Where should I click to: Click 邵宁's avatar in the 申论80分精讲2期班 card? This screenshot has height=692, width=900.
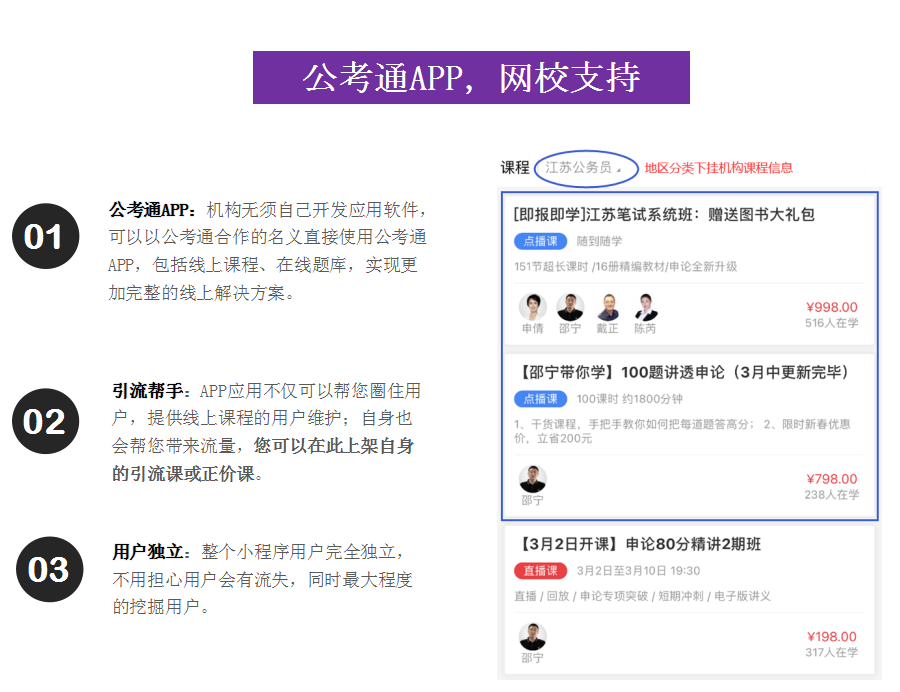click(x=533, y=636)
